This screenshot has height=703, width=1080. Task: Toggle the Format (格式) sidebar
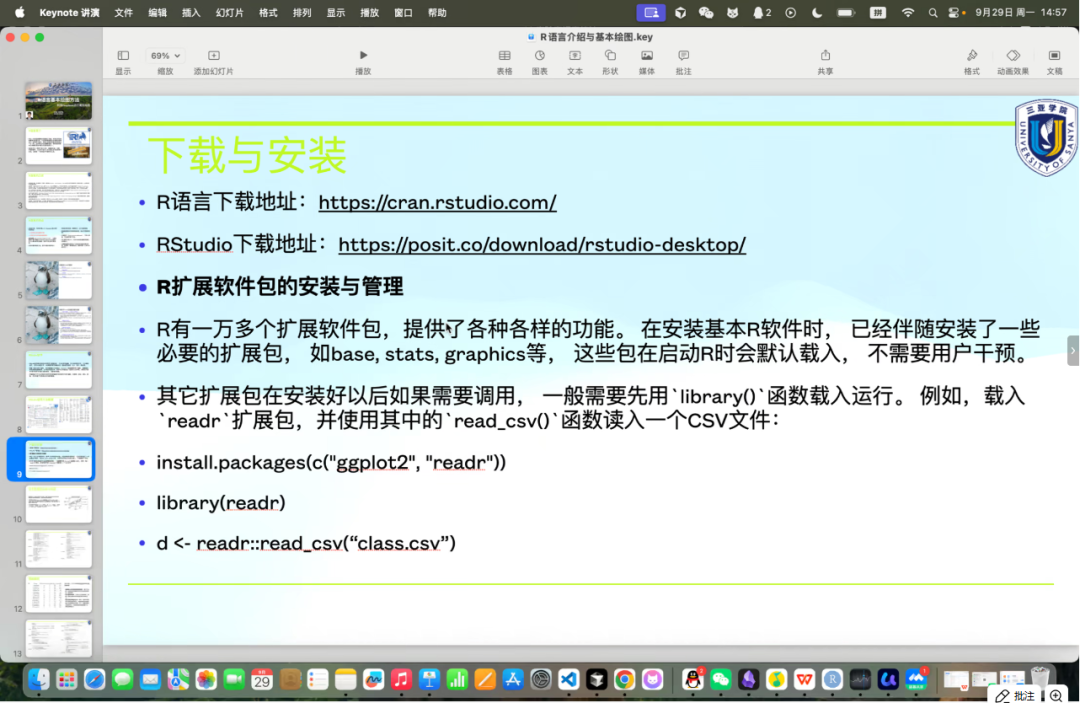click(x=971, y=56)
